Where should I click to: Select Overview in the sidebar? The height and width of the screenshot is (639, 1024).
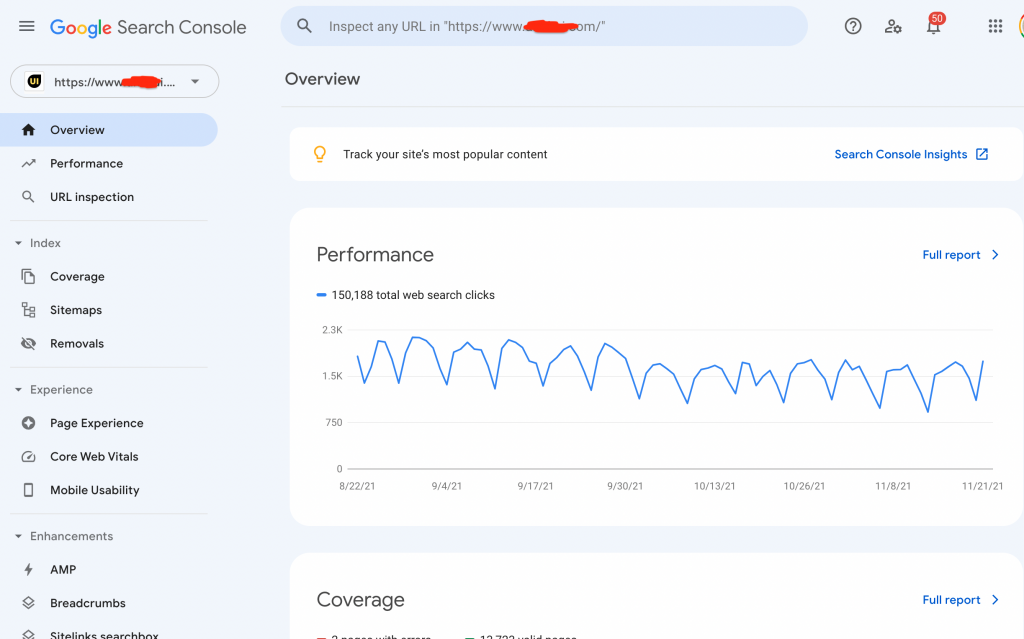coord(108,129)
